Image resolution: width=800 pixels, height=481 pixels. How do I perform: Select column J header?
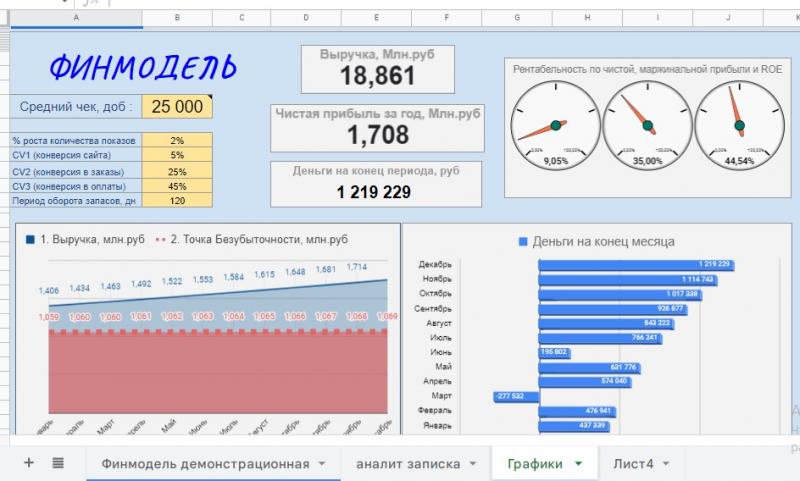pyautogui.click(x=728, y=18)
